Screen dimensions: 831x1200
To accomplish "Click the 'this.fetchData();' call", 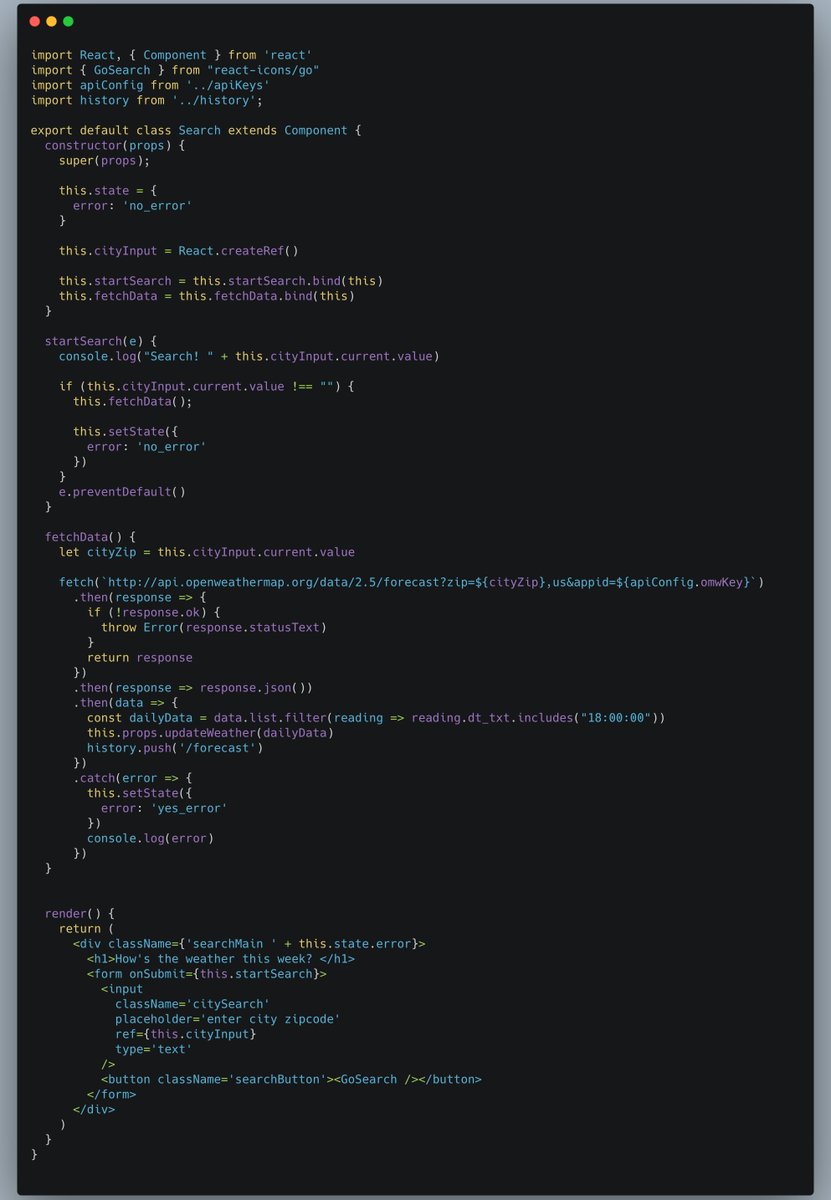I will click(132, 401).
